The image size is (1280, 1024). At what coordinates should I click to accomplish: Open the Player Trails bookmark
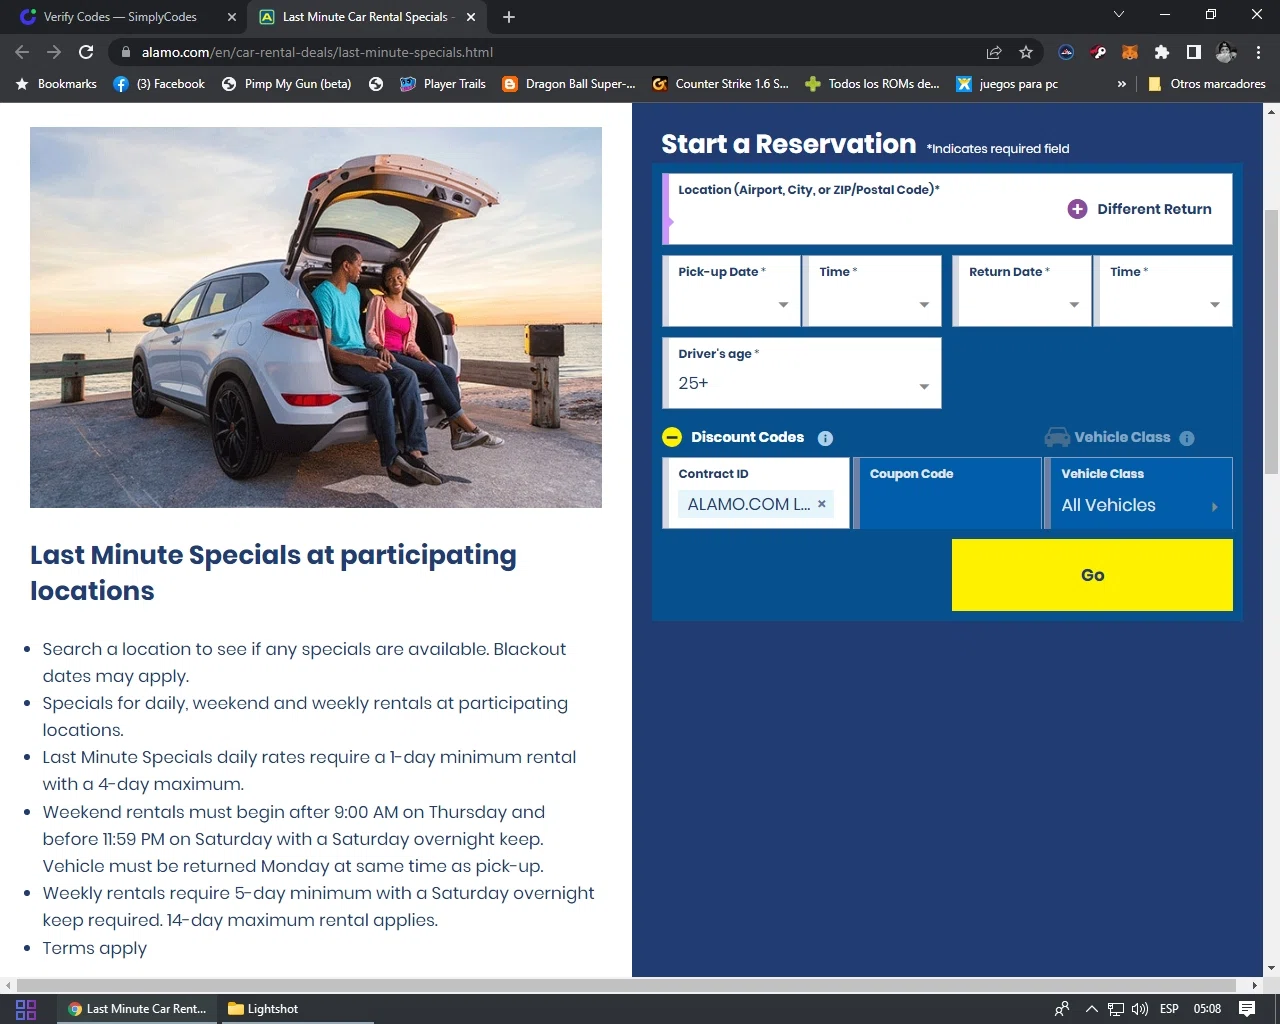[443, 84]
